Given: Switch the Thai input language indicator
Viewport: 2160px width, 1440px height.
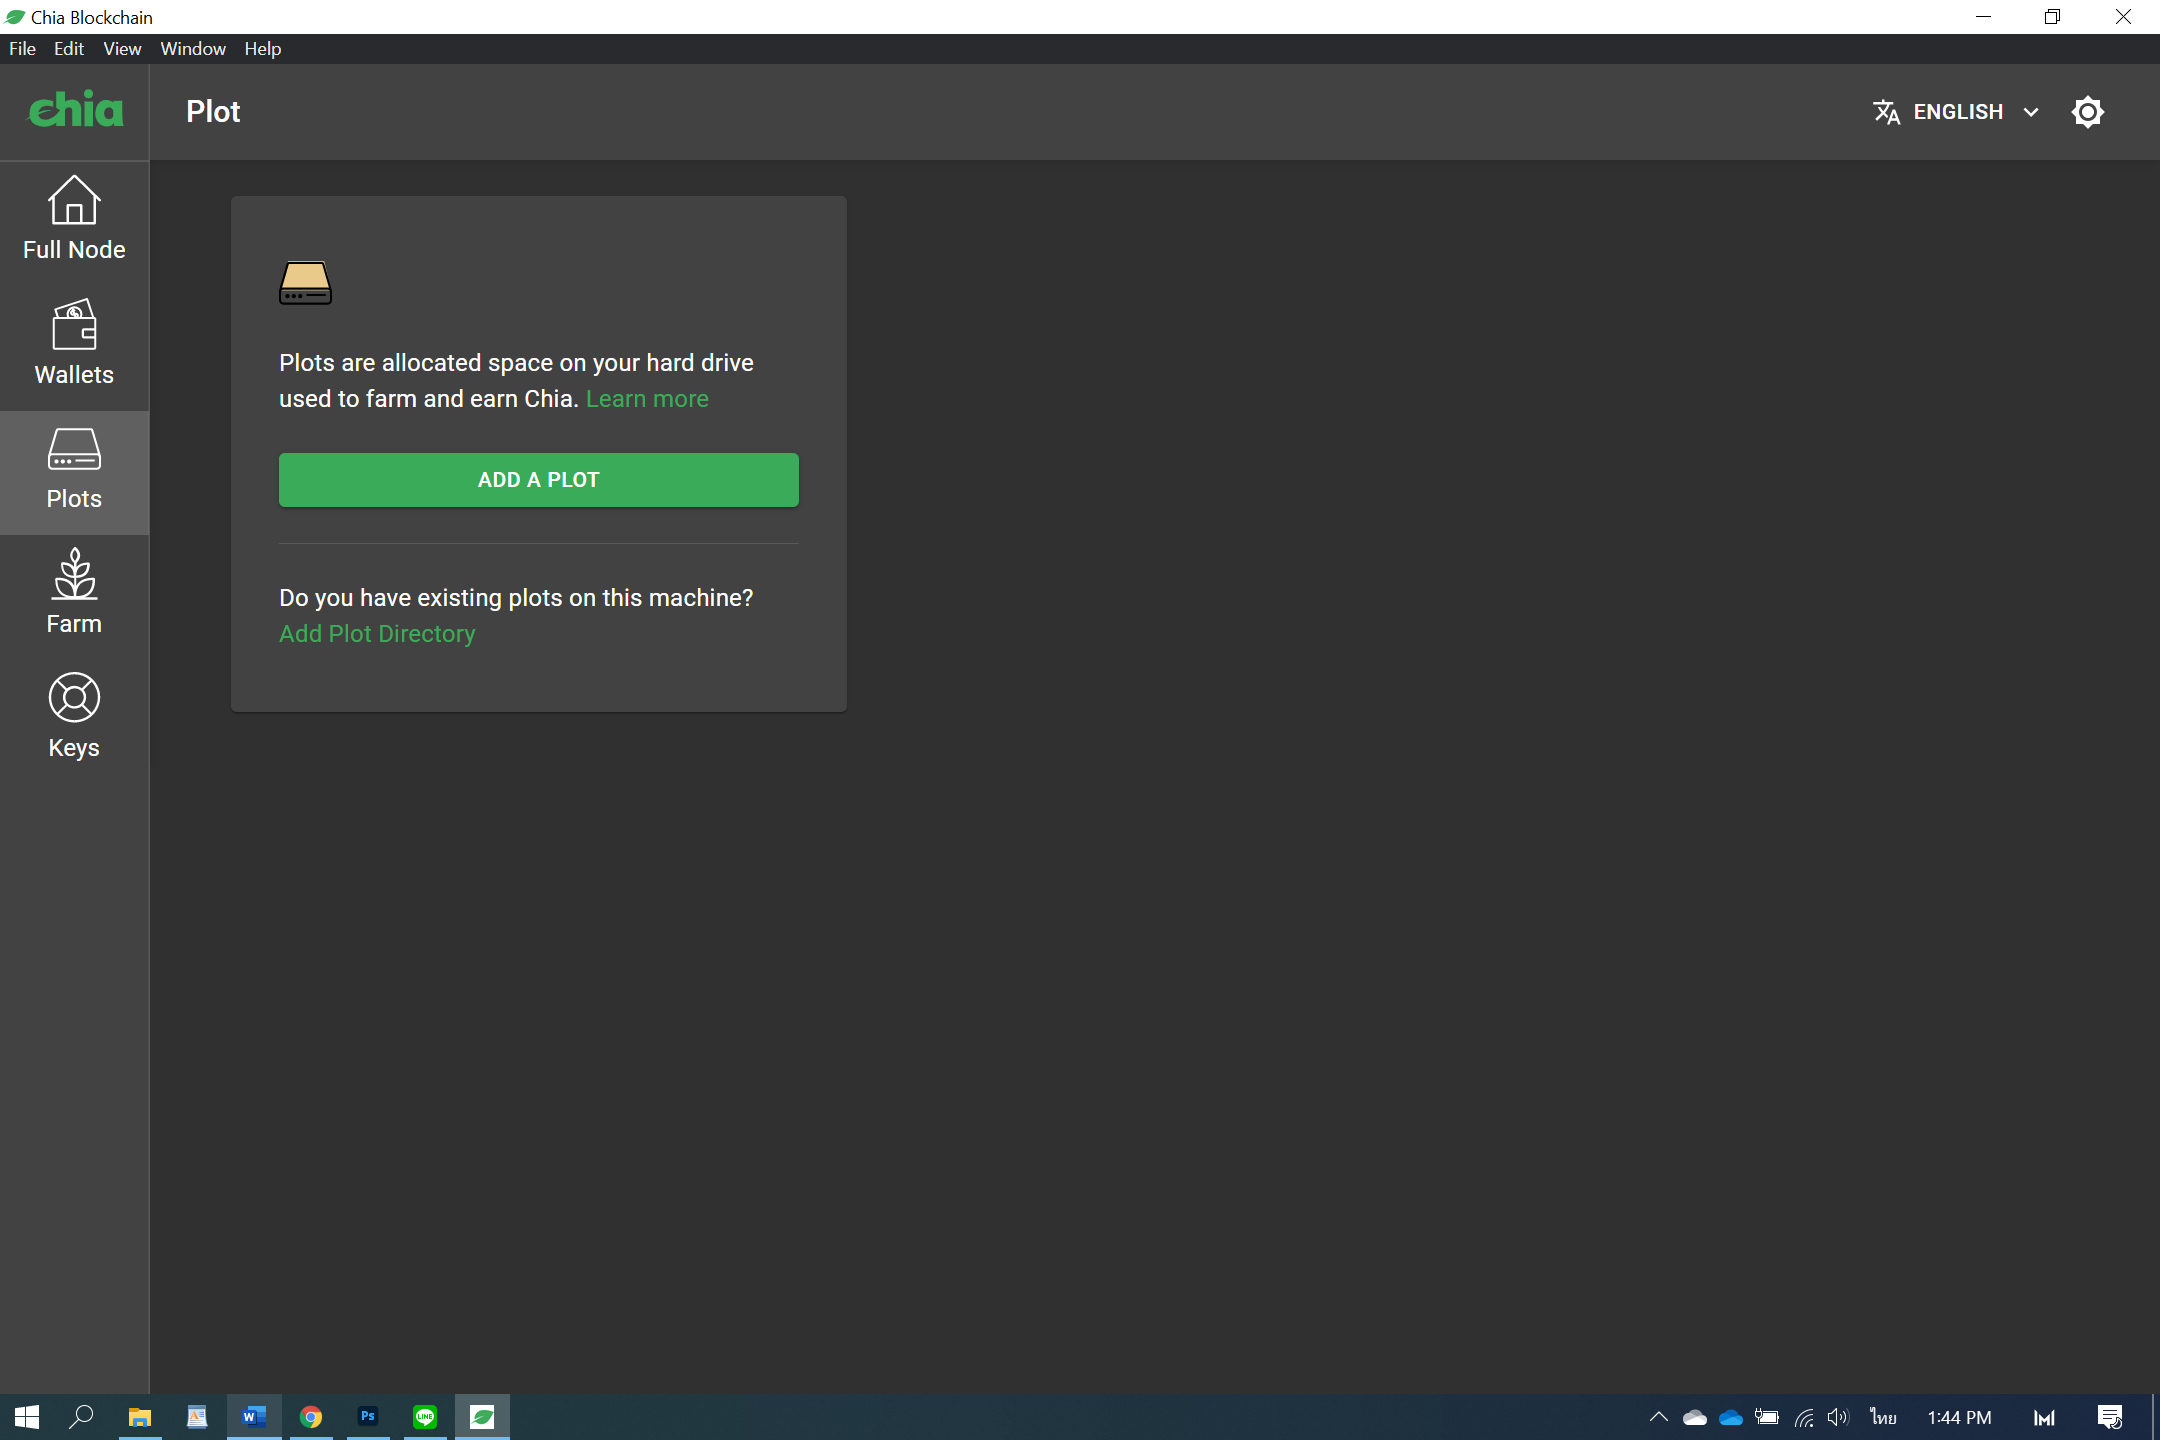Looking at the screenshot, I should tap(1884, 1417).
